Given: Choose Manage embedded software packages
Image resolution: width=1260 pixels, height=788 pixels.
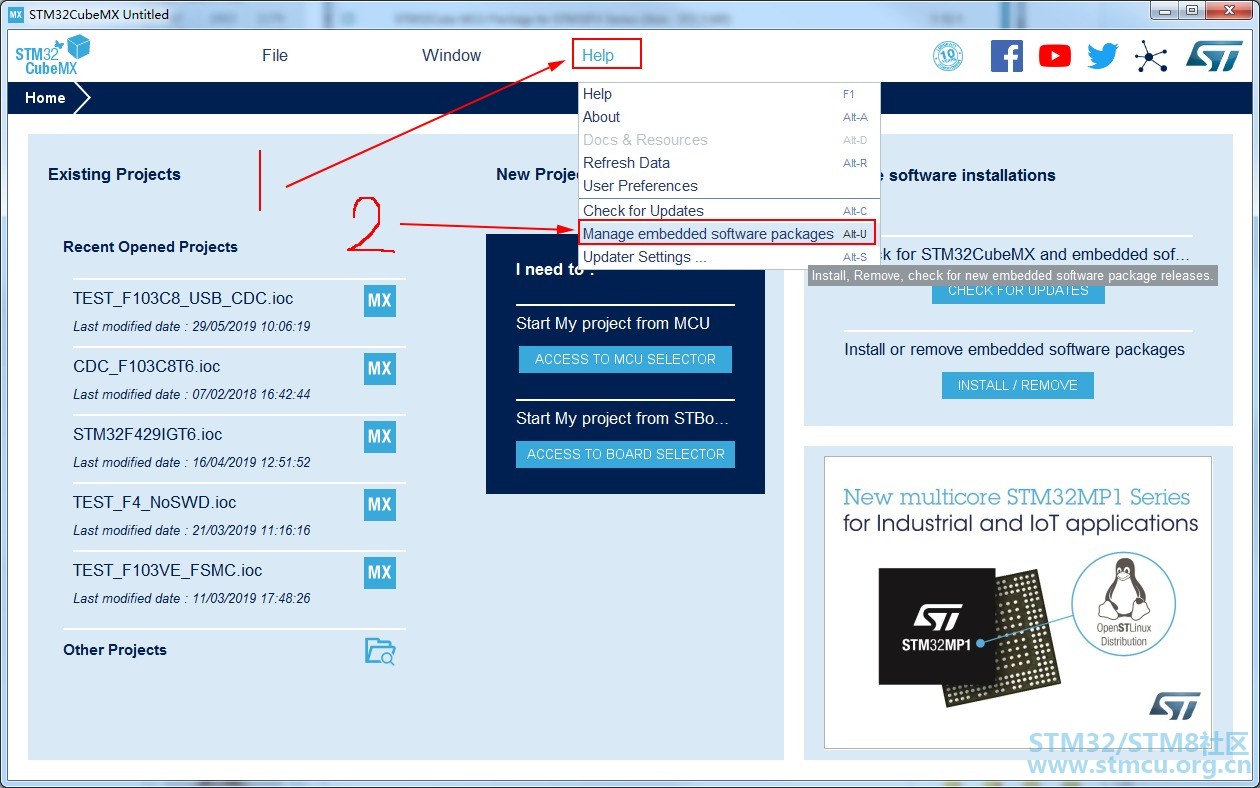Looking at the screenshot, I should [x=727, y=234].
